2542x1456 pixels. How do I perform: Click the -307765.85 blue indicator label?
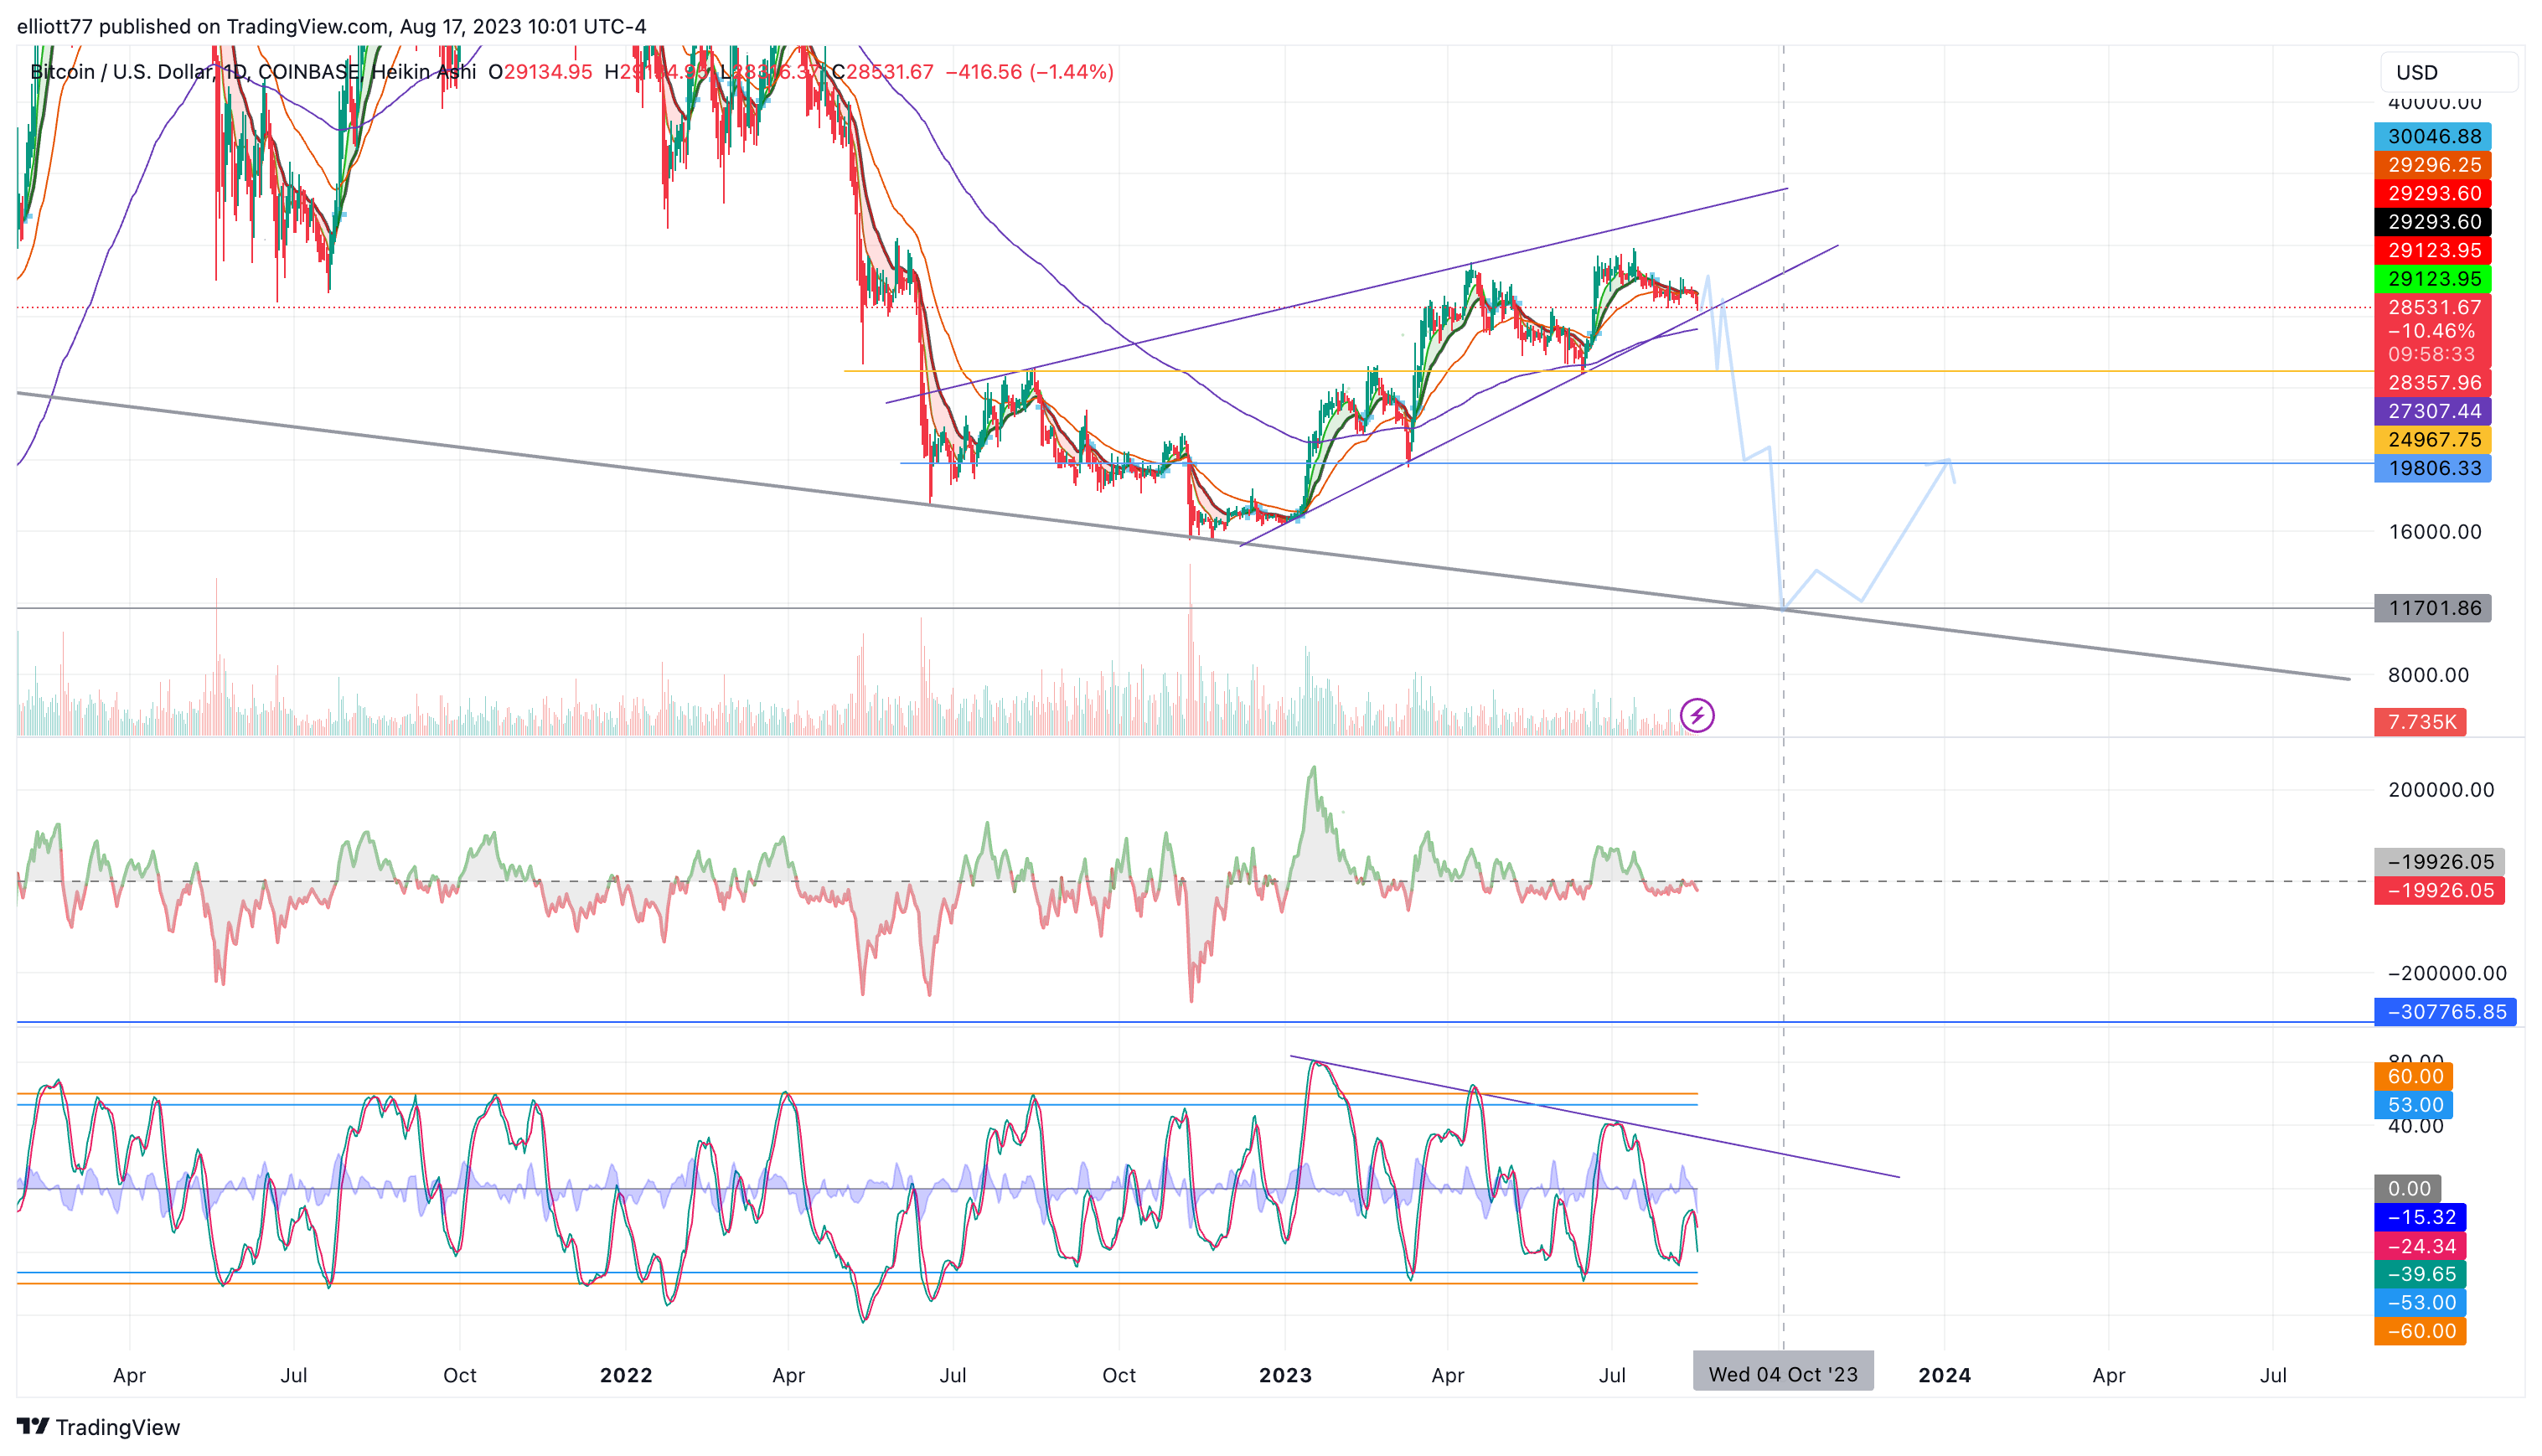click(2445, 1011)
